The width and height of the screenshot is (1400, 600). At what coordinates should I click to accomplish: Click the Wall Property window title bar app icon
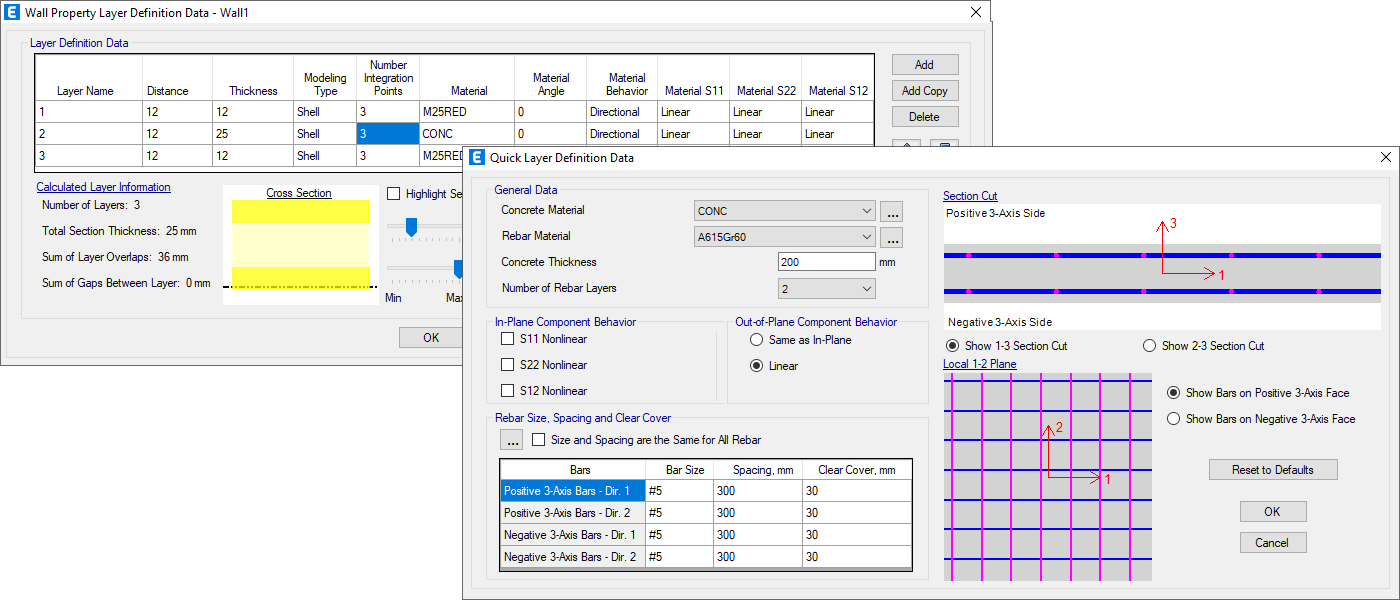point(13,12)
